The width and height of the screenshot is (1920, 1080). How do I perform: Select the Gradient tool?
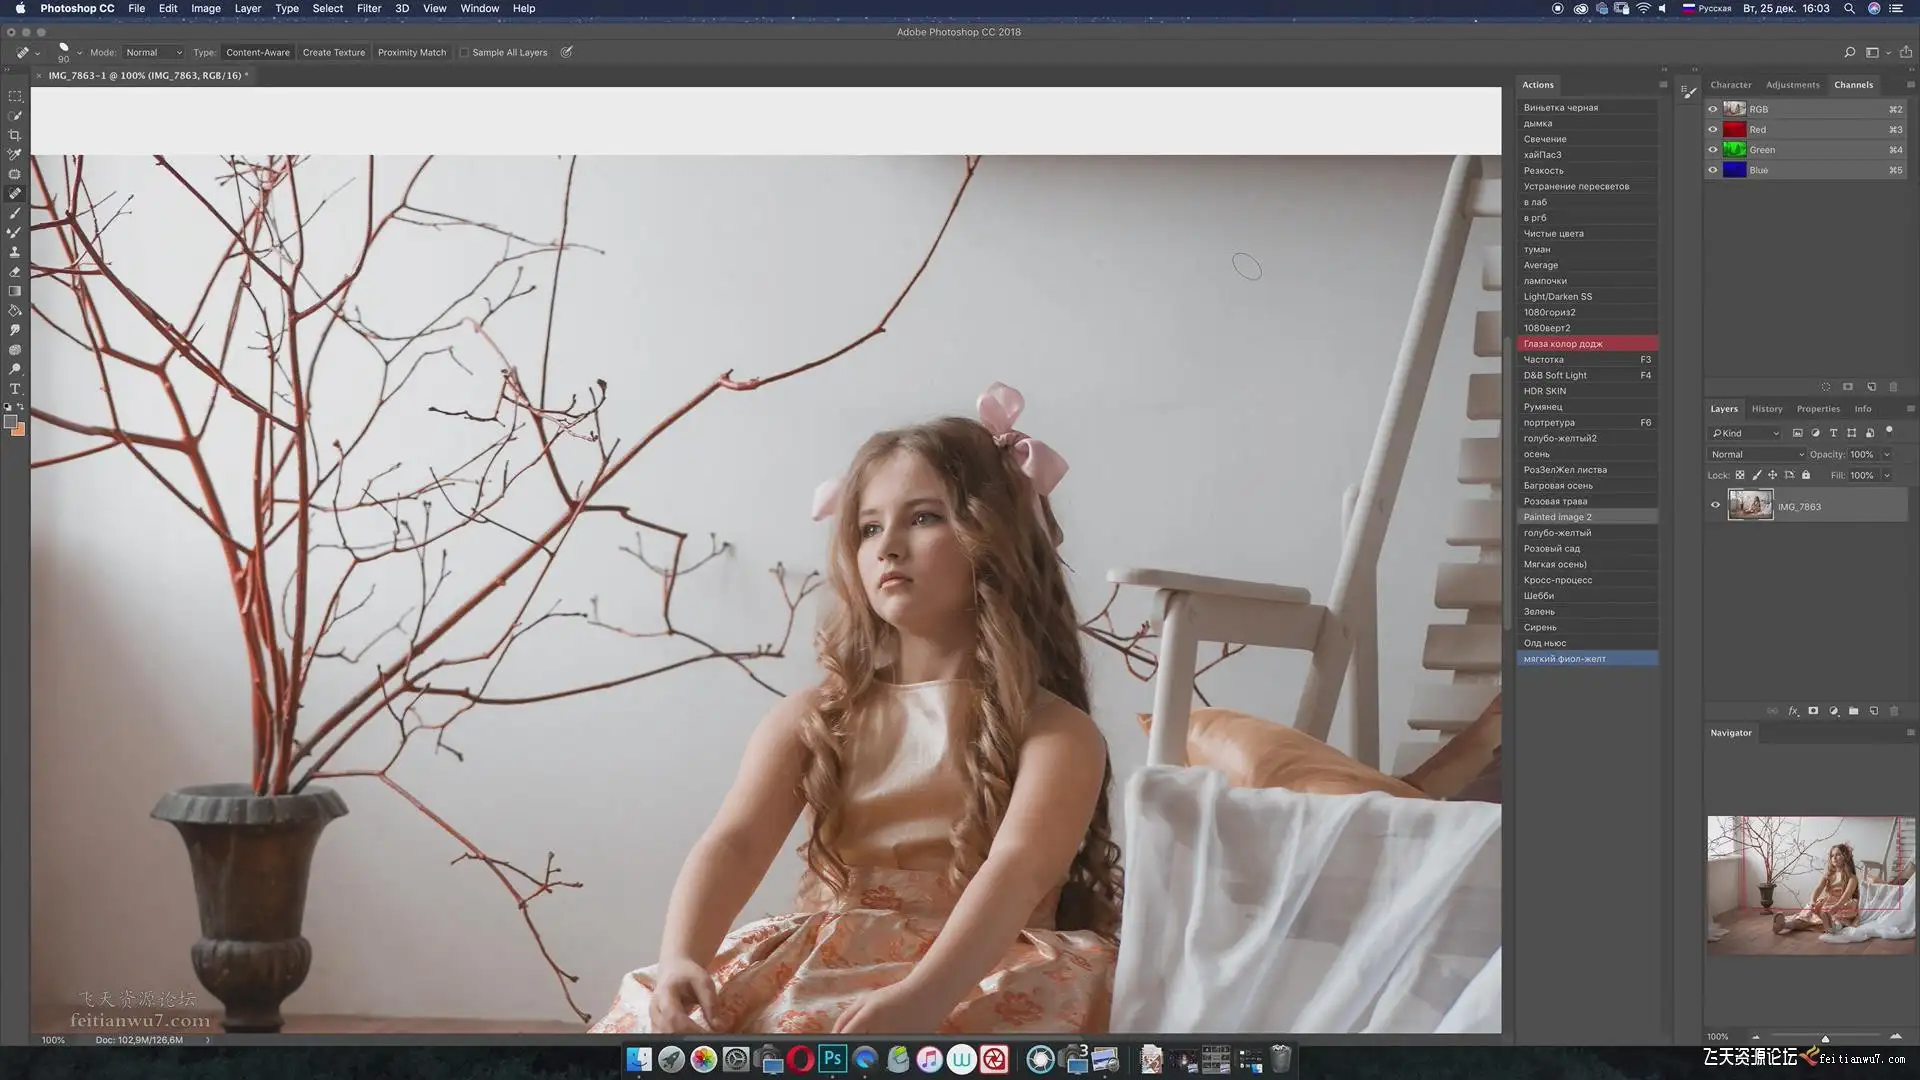[x=14, y=291]
